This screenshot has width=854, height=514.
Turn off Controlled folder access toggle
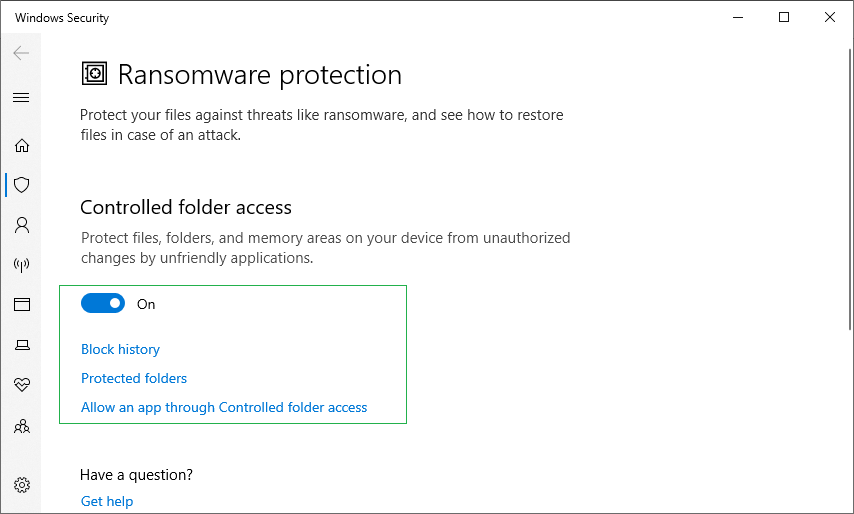[103, 303]
